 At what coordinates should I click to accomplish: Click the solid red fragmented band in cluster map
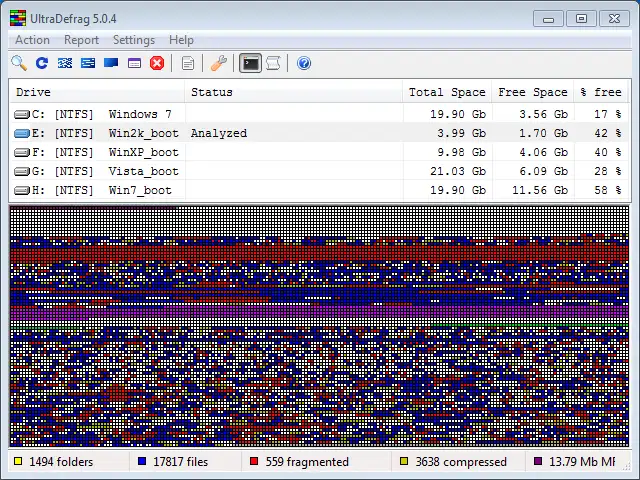tap(320, 253)
